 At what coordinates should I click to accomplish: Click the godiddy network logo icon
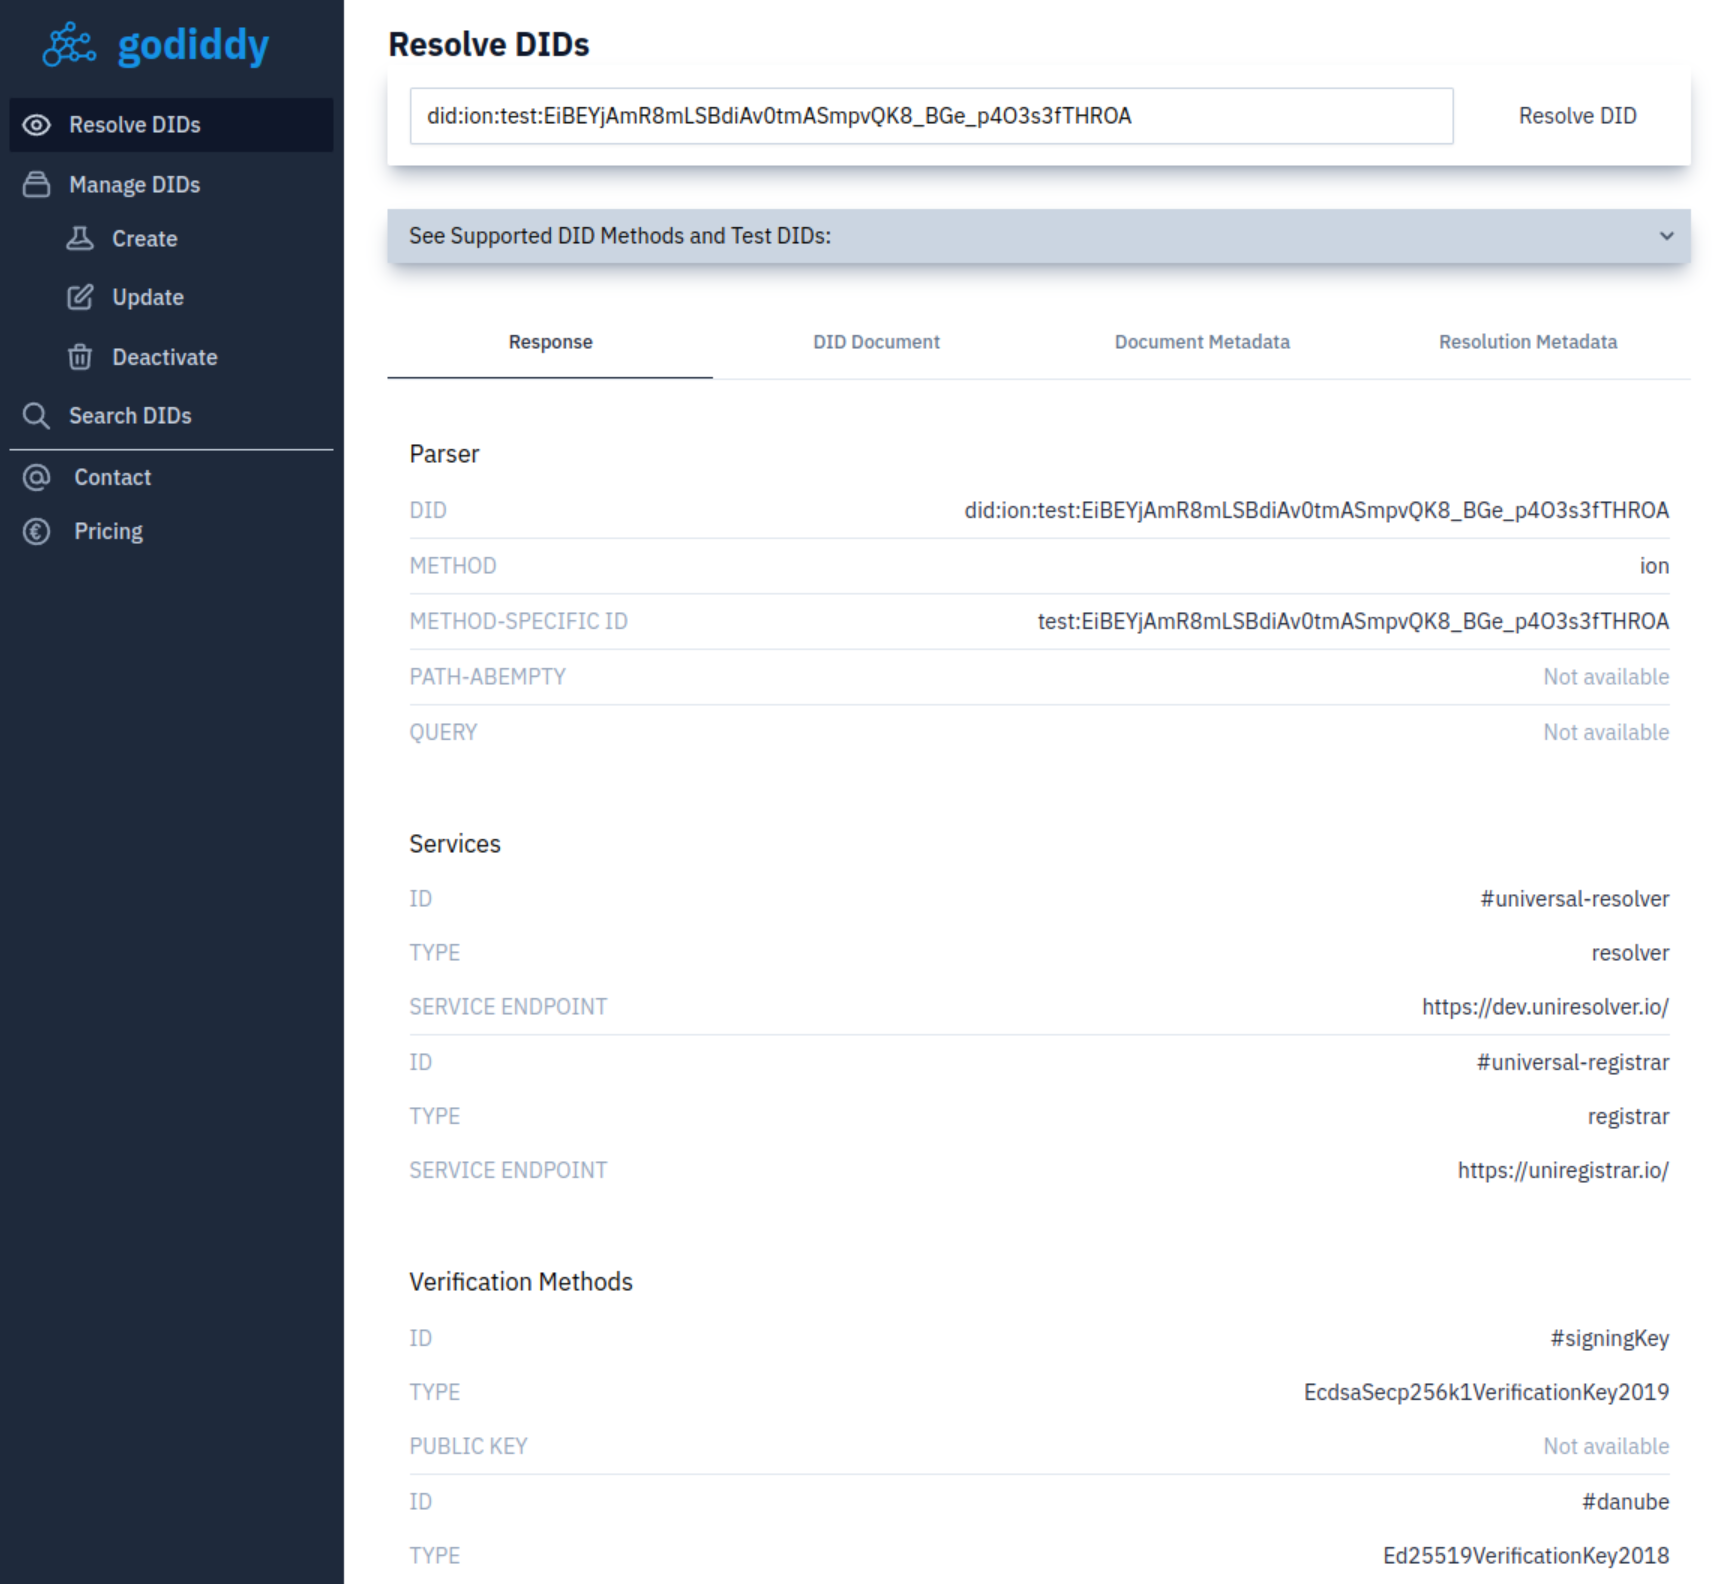point(69,45)
